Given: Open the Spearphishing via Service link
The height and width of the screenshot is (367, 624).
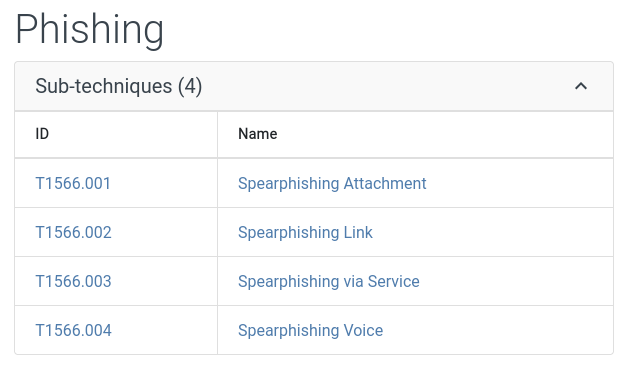Looking at the screenshot, I should tap(329, 281).
